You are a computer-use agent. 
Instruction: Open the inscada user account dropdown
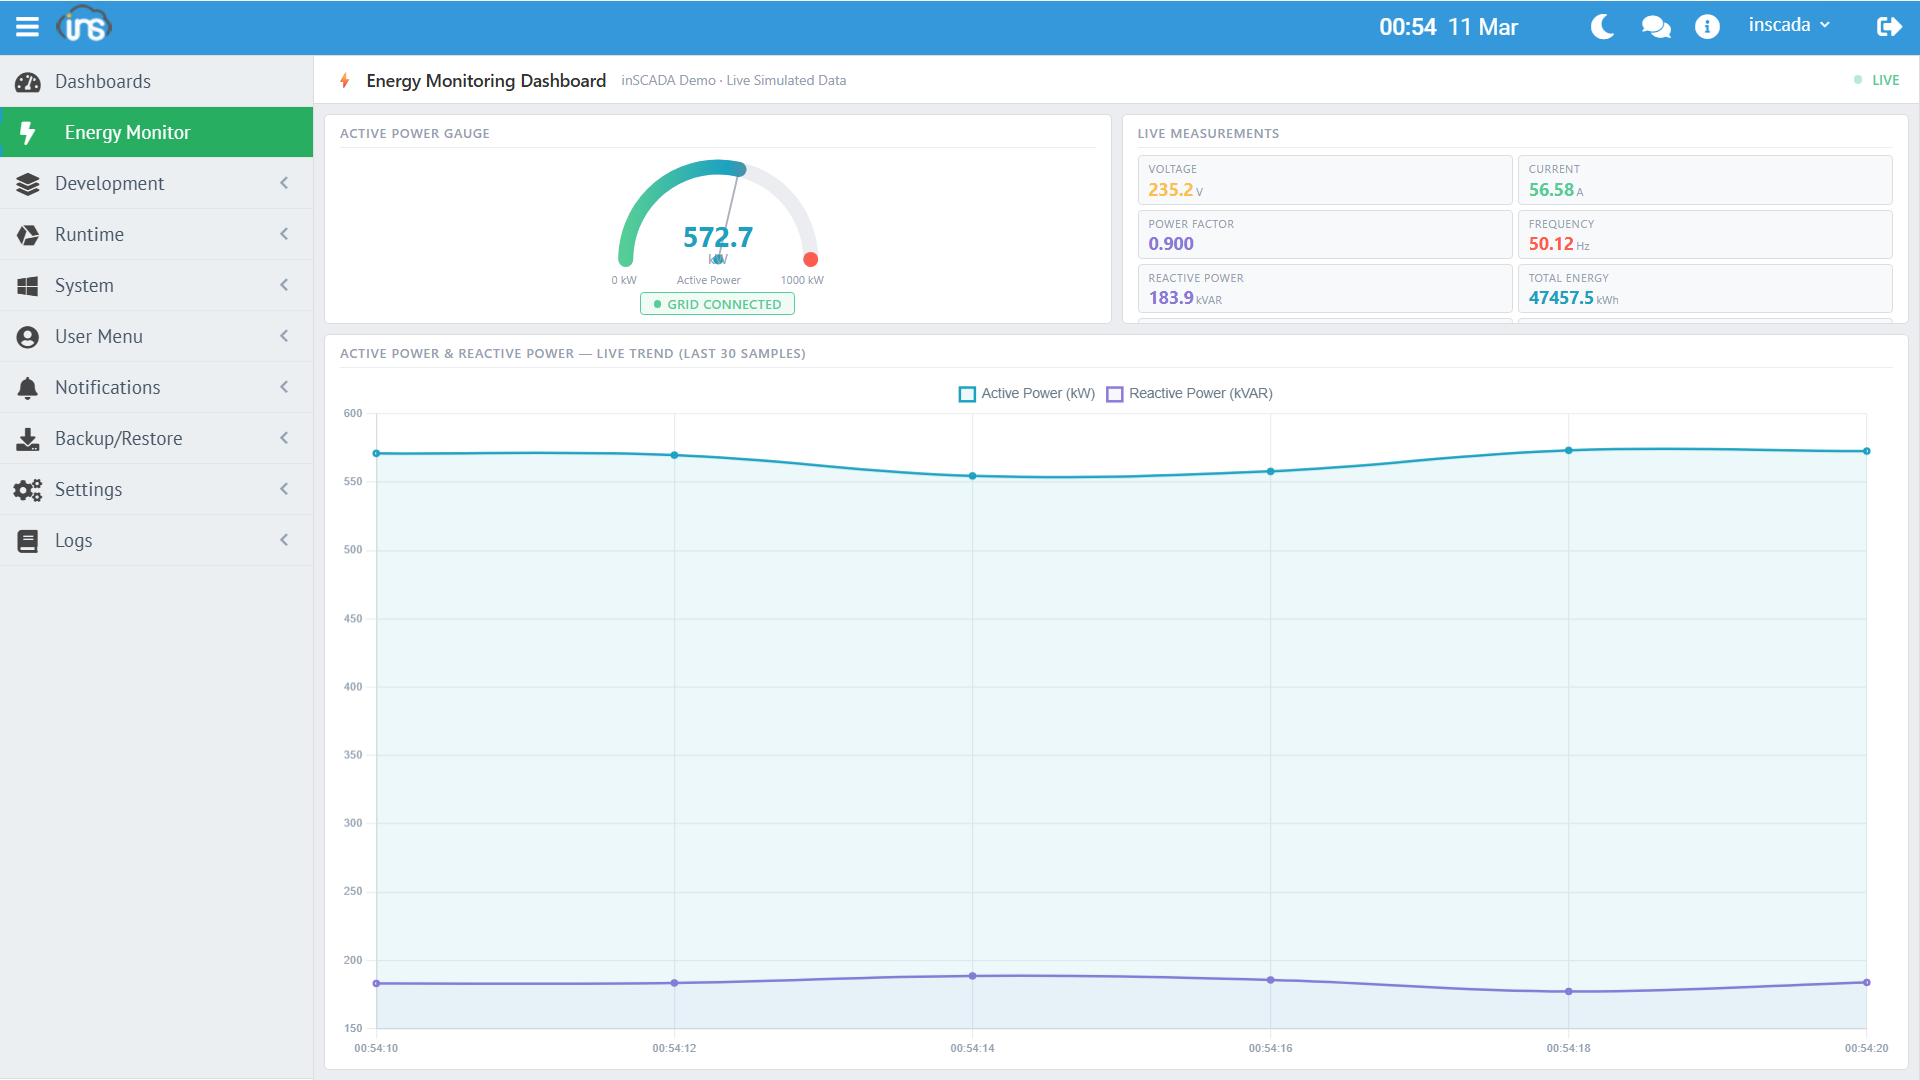(1789, 24)
